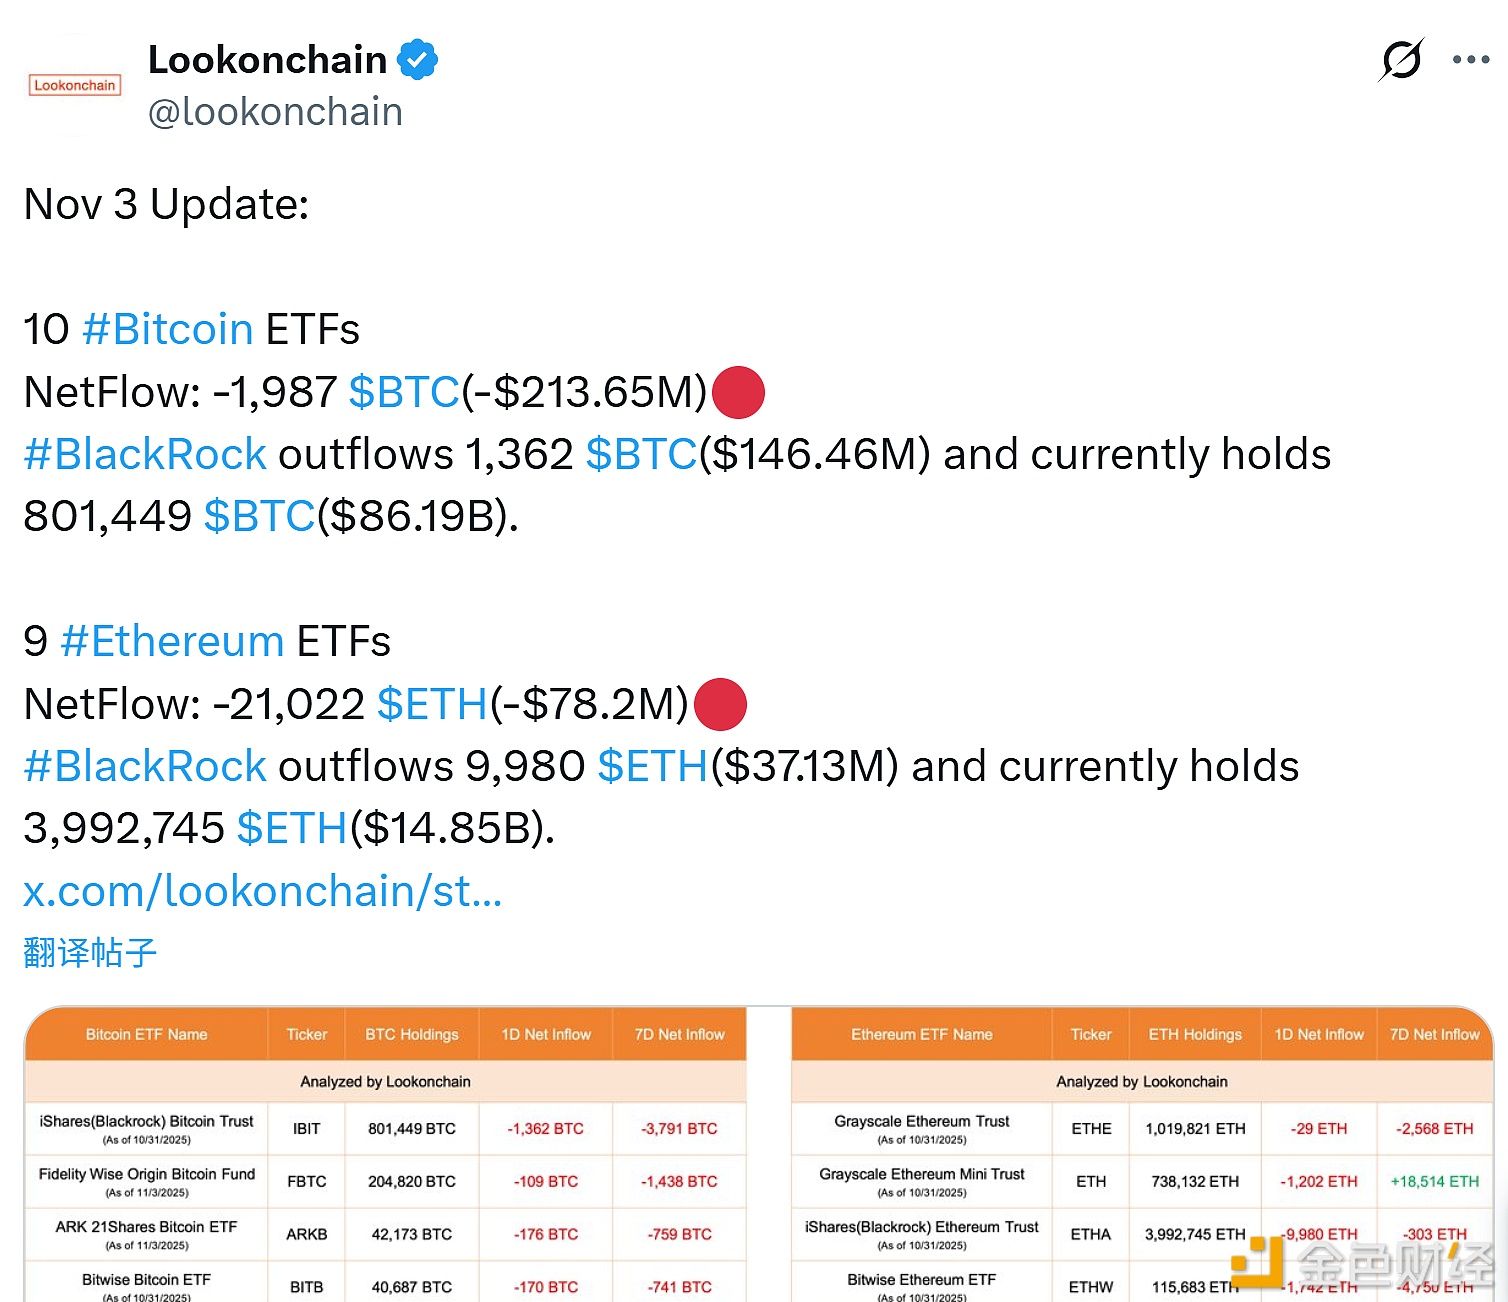Open the #Ethereum hashtag

coord(171,641)
